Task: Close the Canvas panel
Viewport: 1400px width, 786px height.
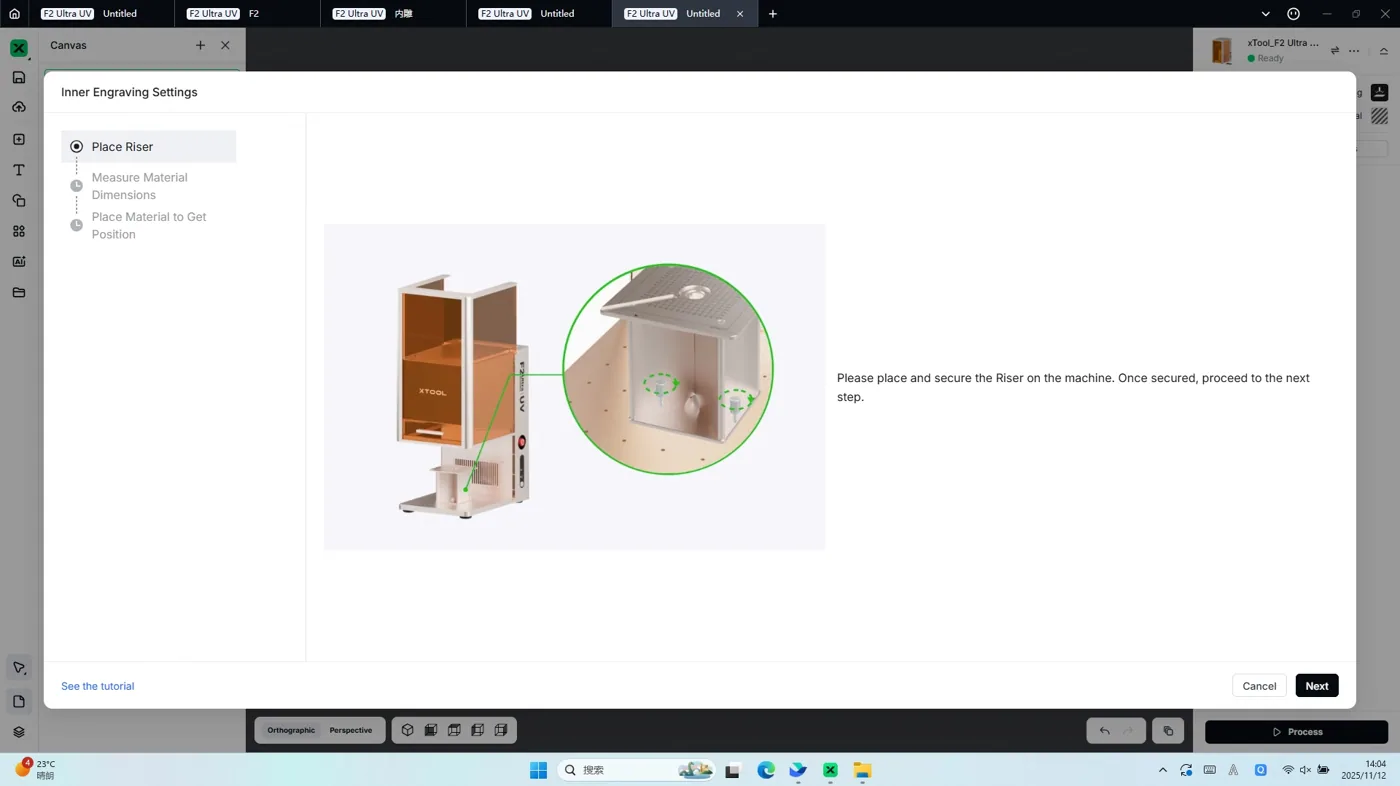Action: tap(225, 45)
